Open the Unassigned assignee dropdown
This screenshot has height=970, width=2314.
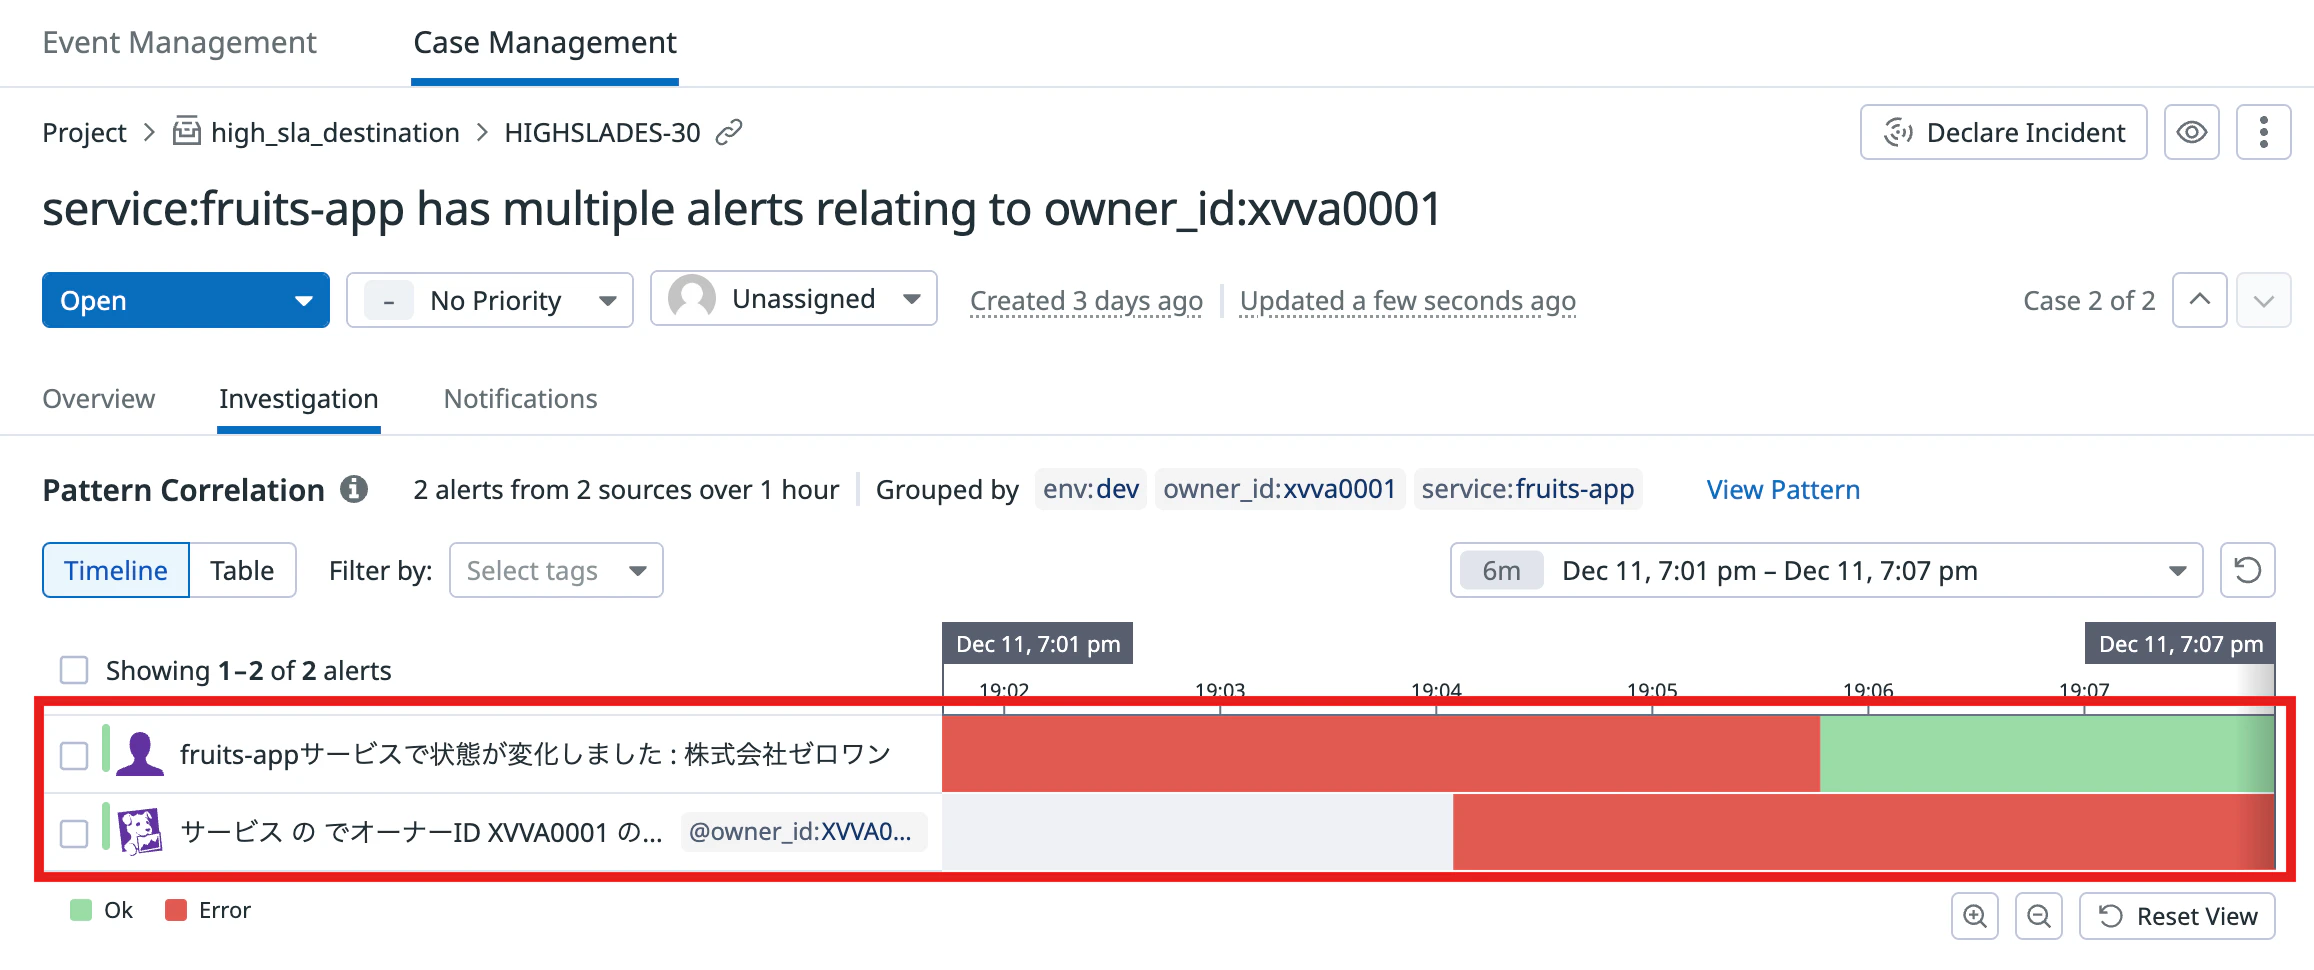tap(794, 298)
